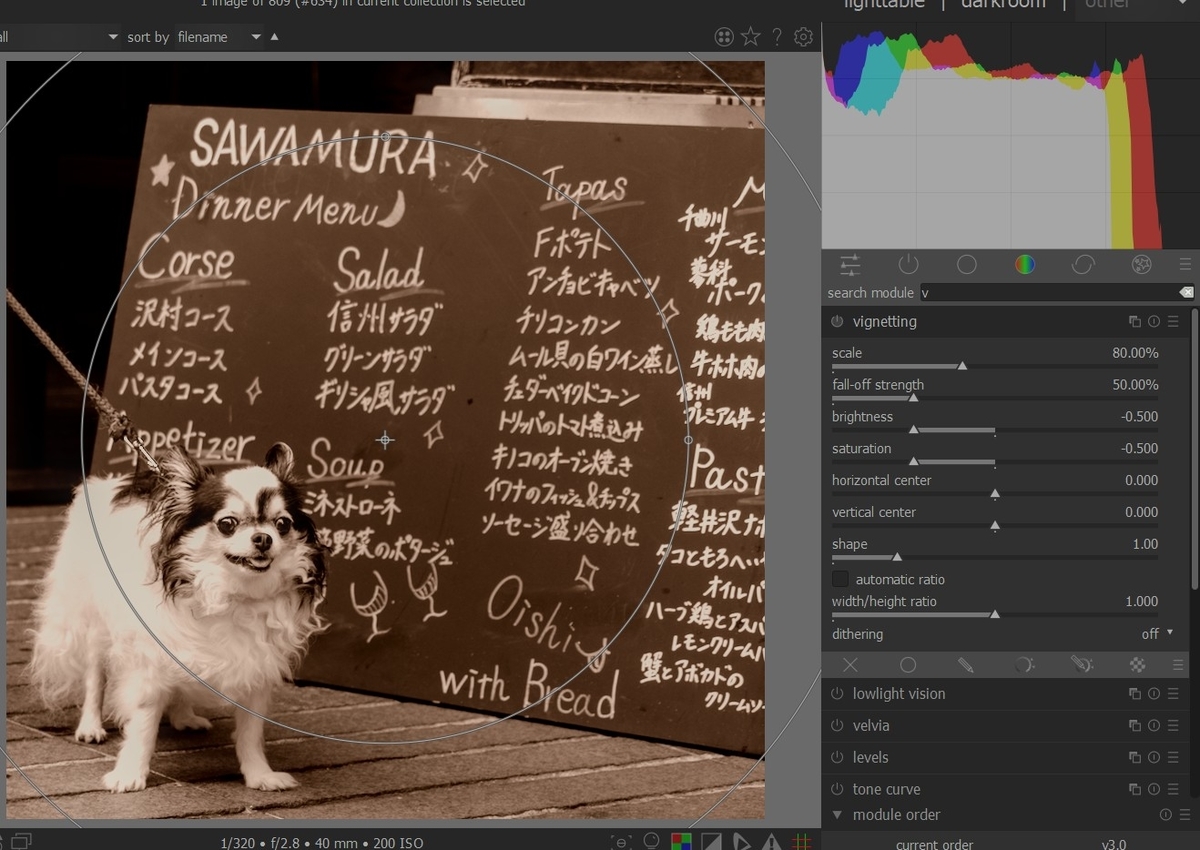Open vignetting multiple instances icon
This screenshot has height=850, width=1200.
coord(1134,322)
